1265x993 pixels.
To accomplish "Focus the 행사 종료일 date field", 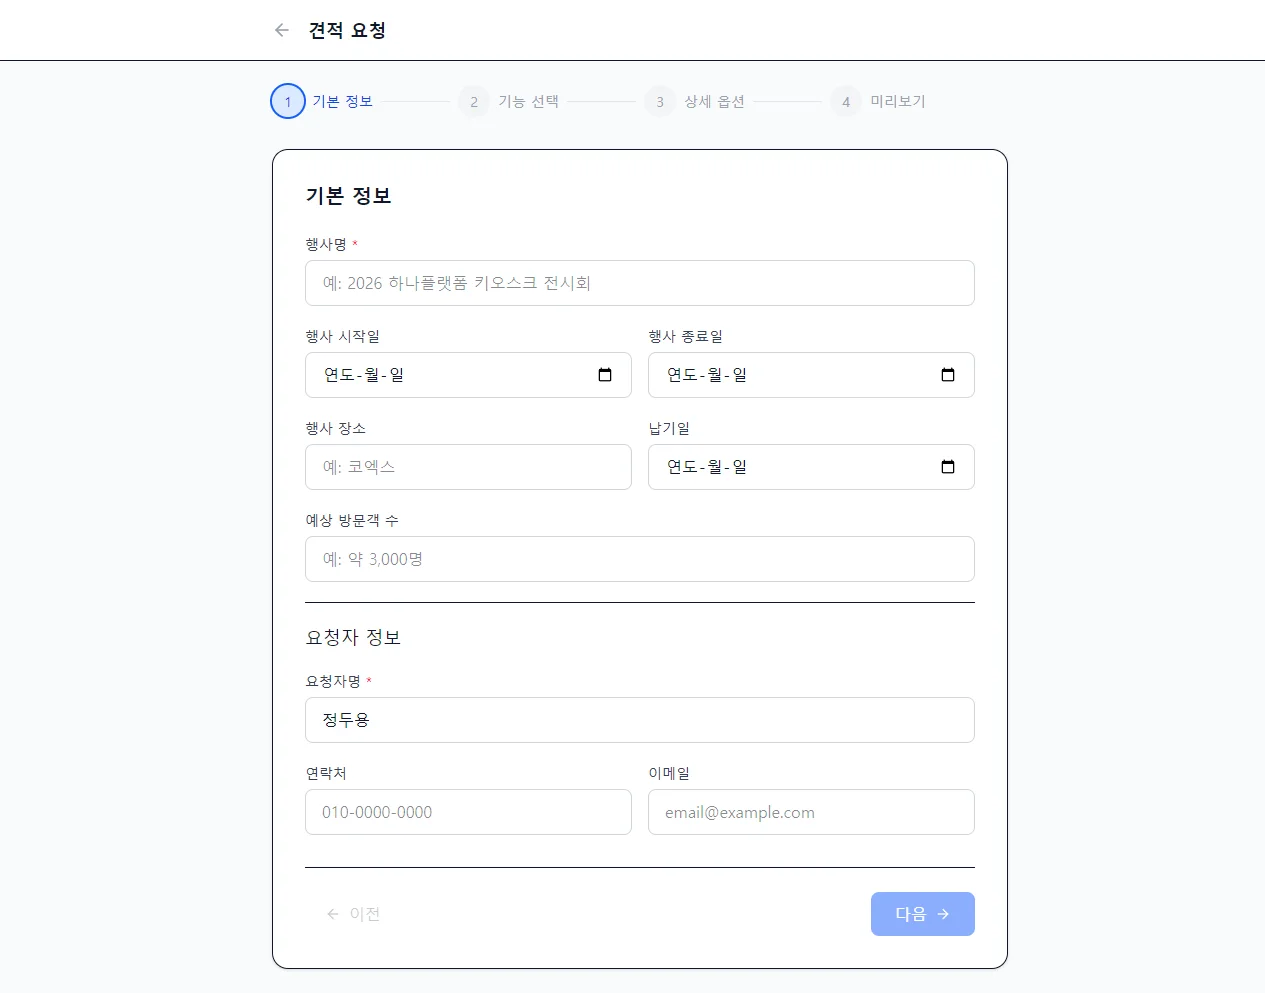I will click(x=811, y=375).
